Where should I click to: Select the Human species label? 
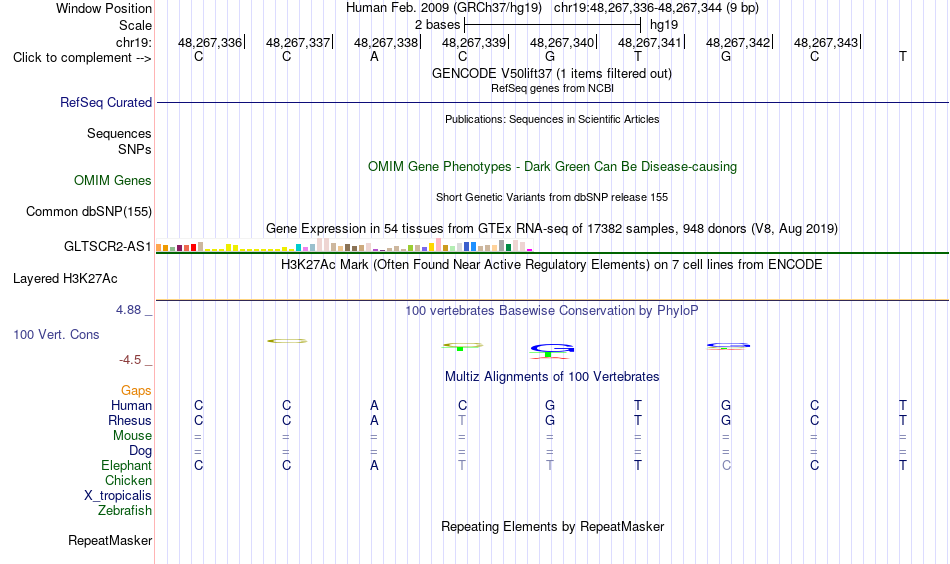(131, 405)
